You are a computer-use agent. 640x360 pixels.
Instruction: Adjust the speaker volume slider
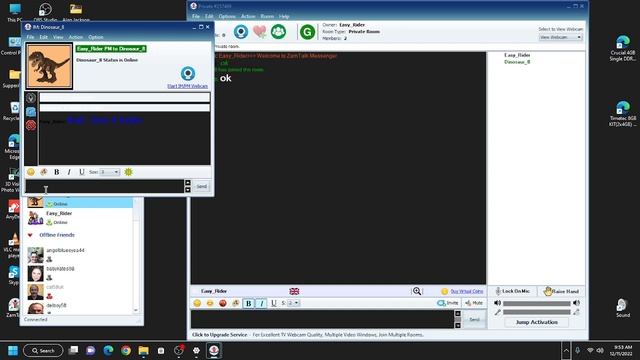[x=536, y=303]
